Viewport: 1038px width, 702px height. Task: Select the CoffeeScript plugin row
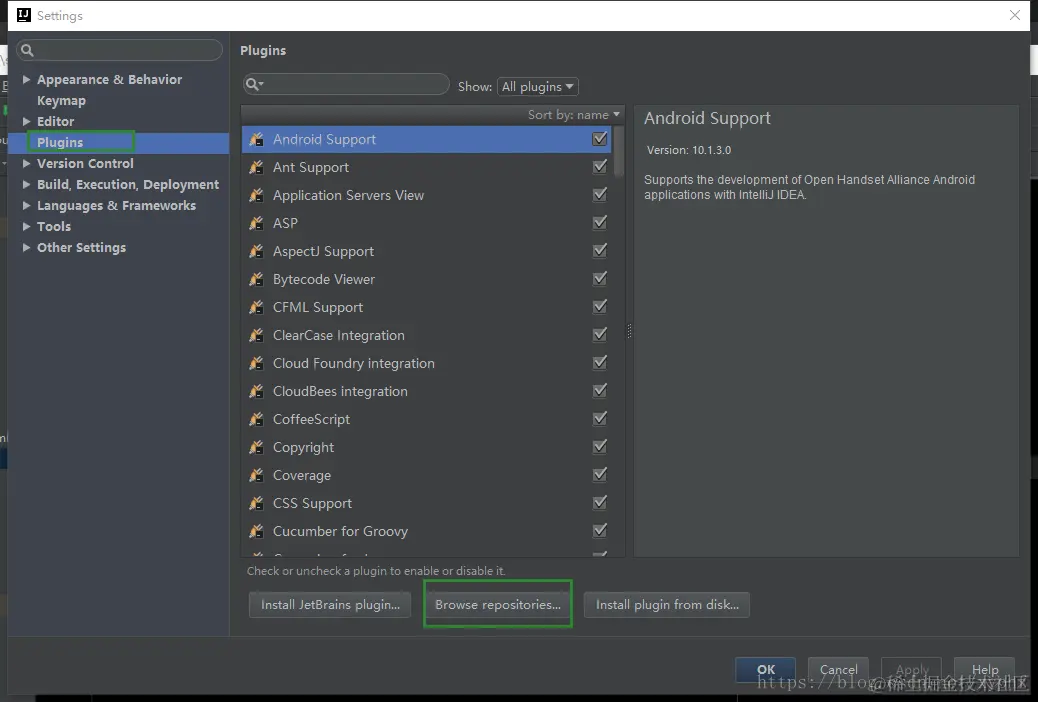click(427, 419)
